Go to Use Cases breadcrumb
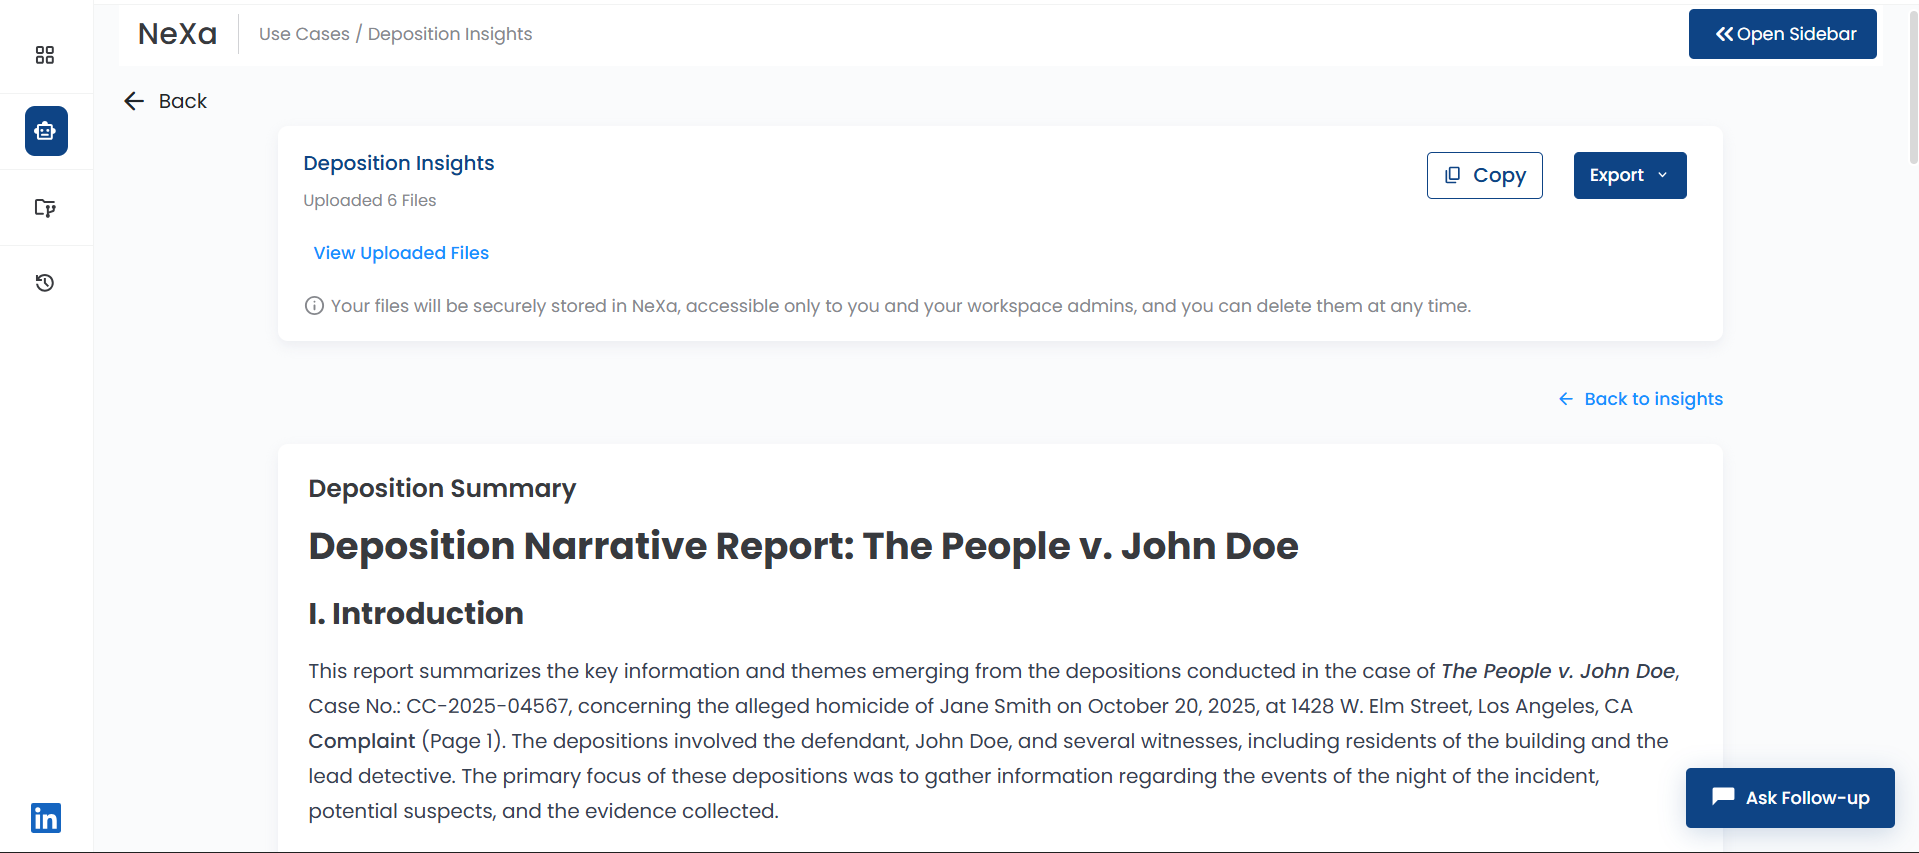Viewport: 1919px width, 853px height. point(304,34)
